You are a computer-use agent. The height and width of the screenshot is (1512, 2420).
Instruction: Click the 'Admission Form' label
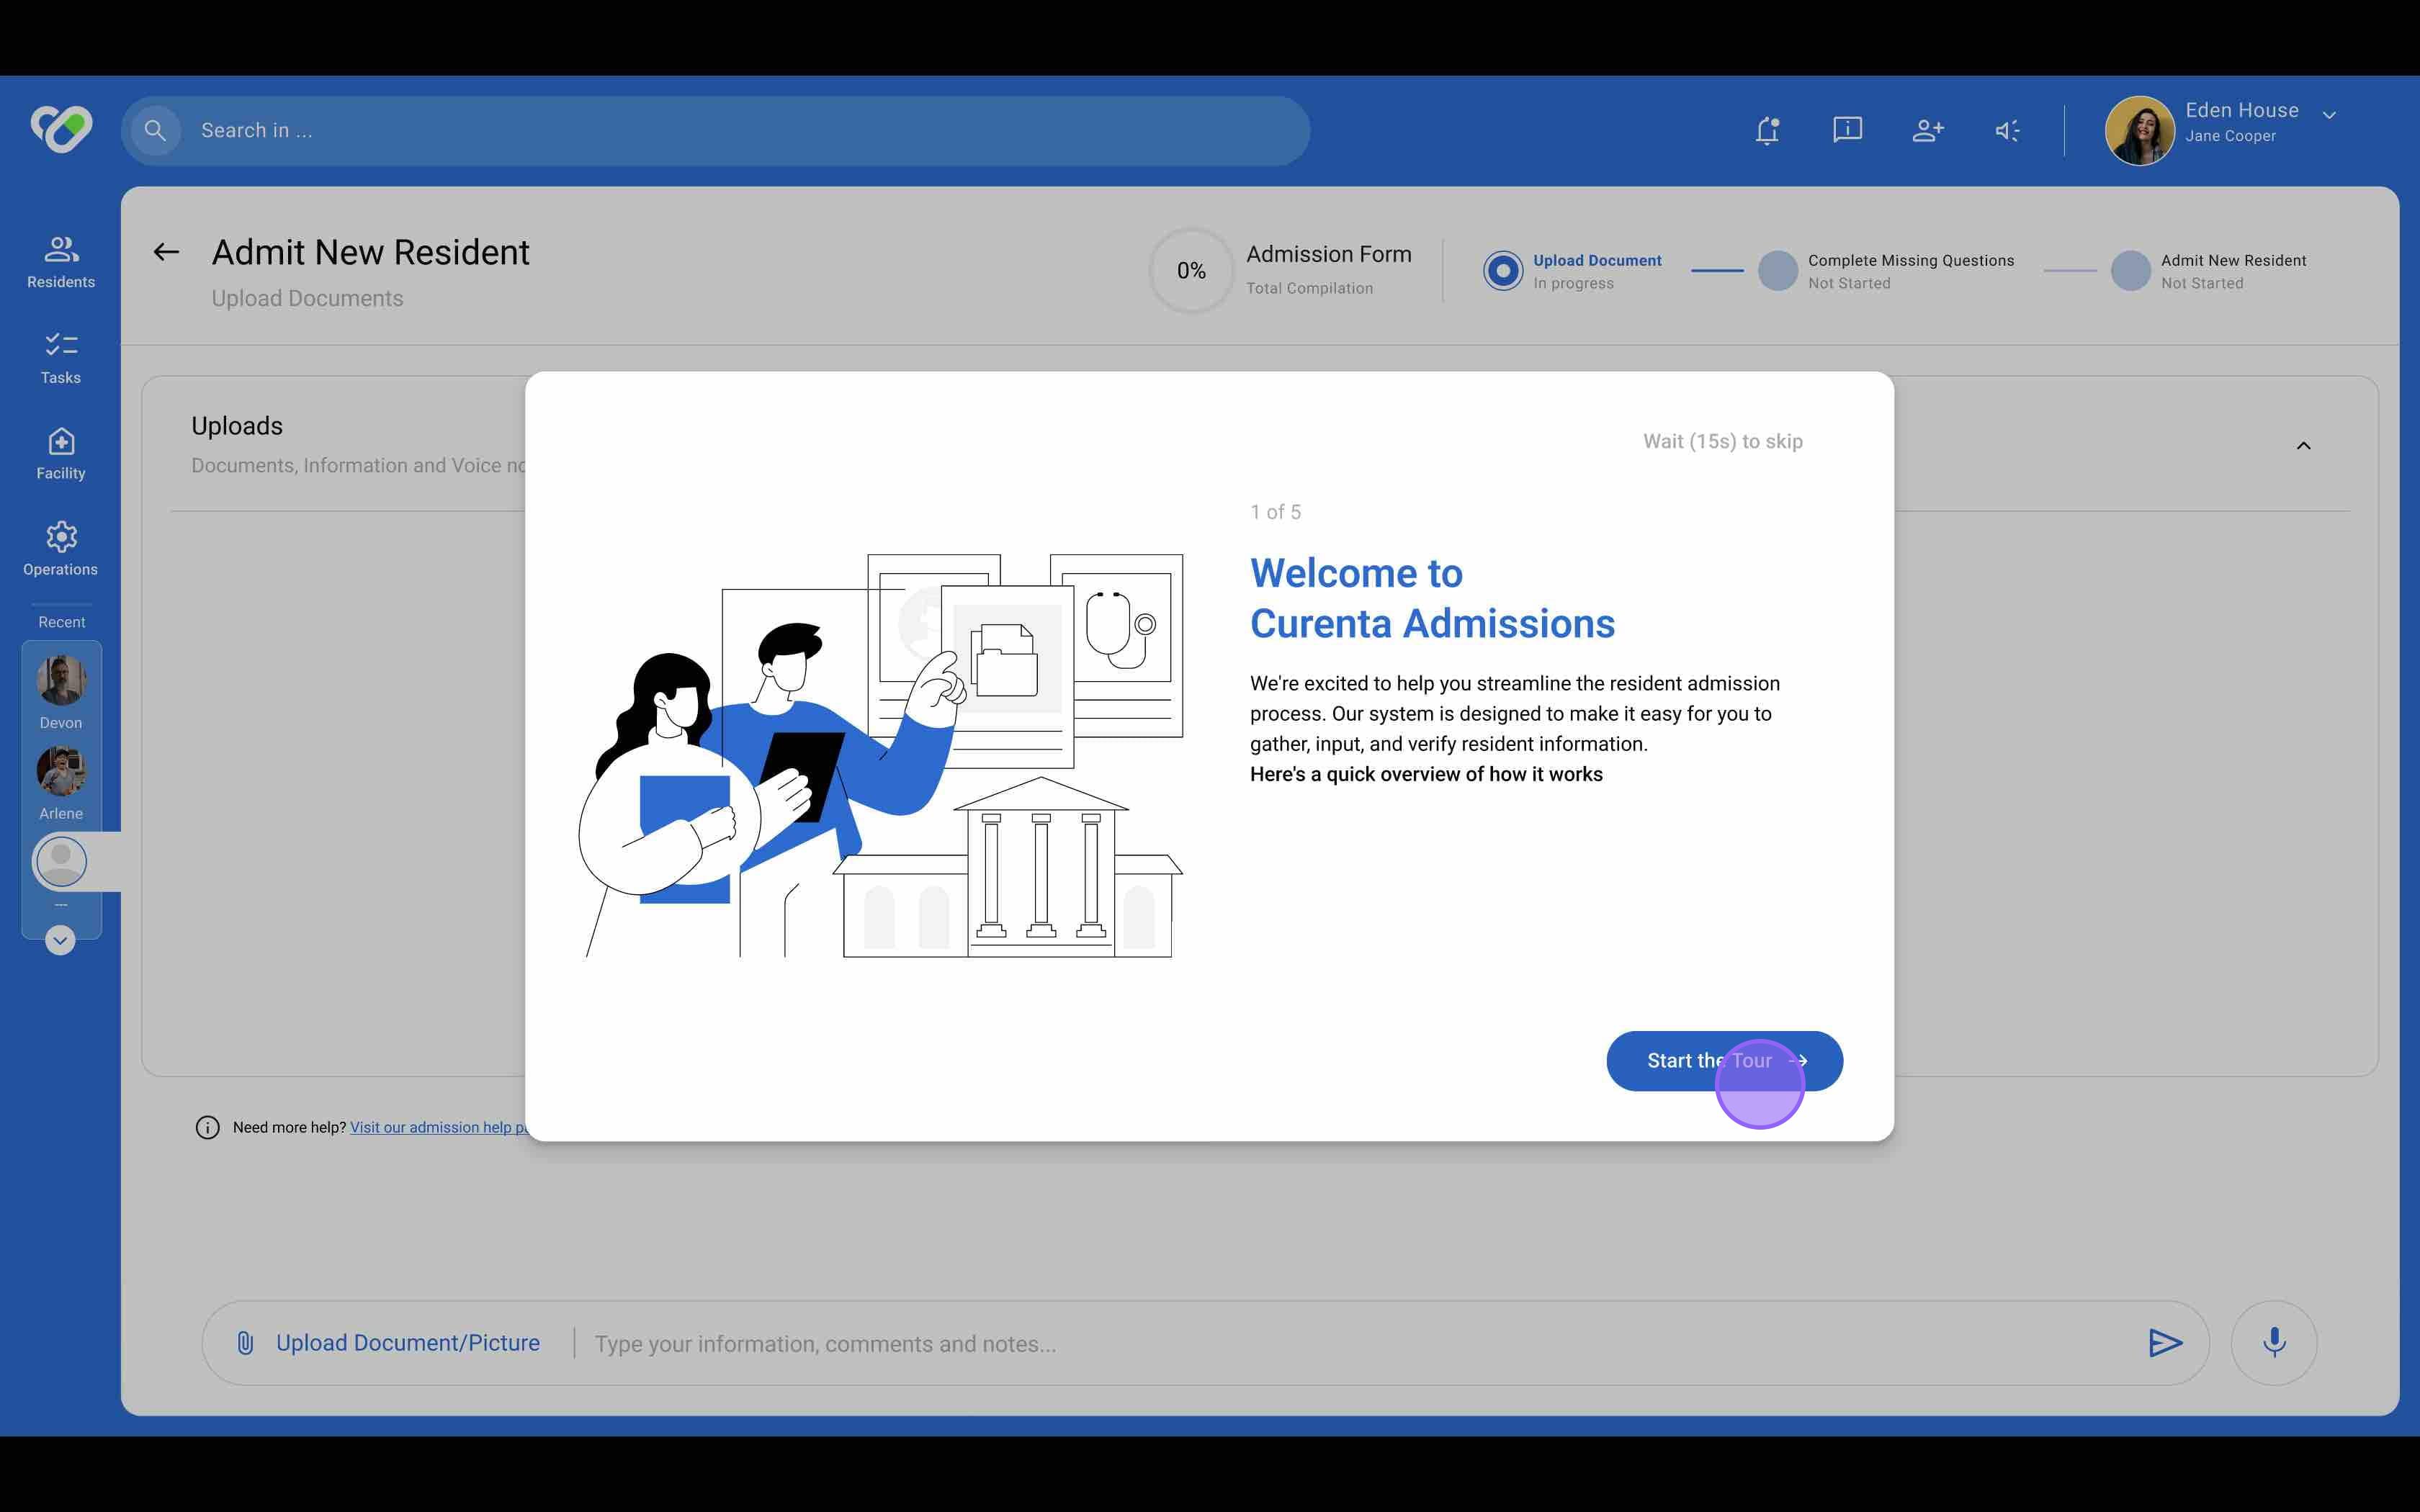coord(1328,254)
